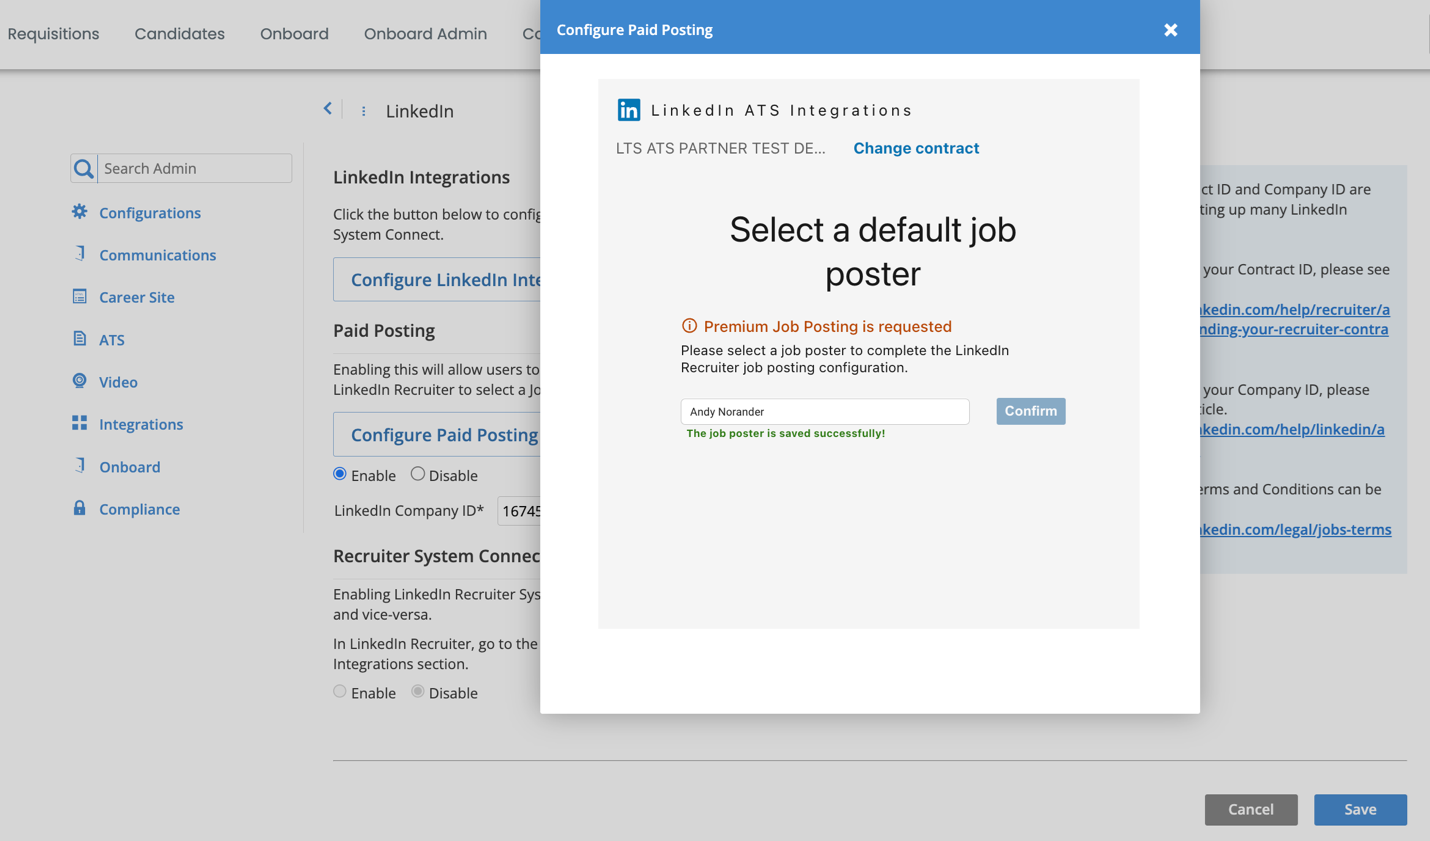The height and width of the screenshot is (841, 1430).
Task: Click the Onboard sidebar icon
Action: tap(79, 466)
